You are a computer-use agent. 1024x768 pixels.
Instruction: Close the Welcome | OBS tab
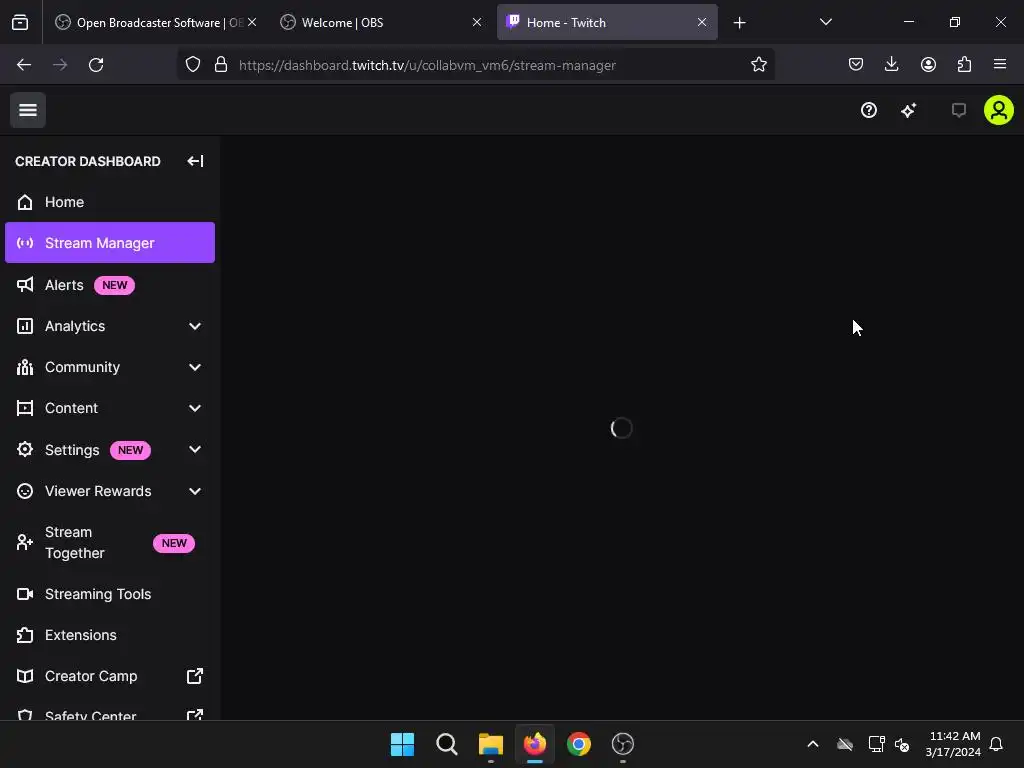point(477,22)
